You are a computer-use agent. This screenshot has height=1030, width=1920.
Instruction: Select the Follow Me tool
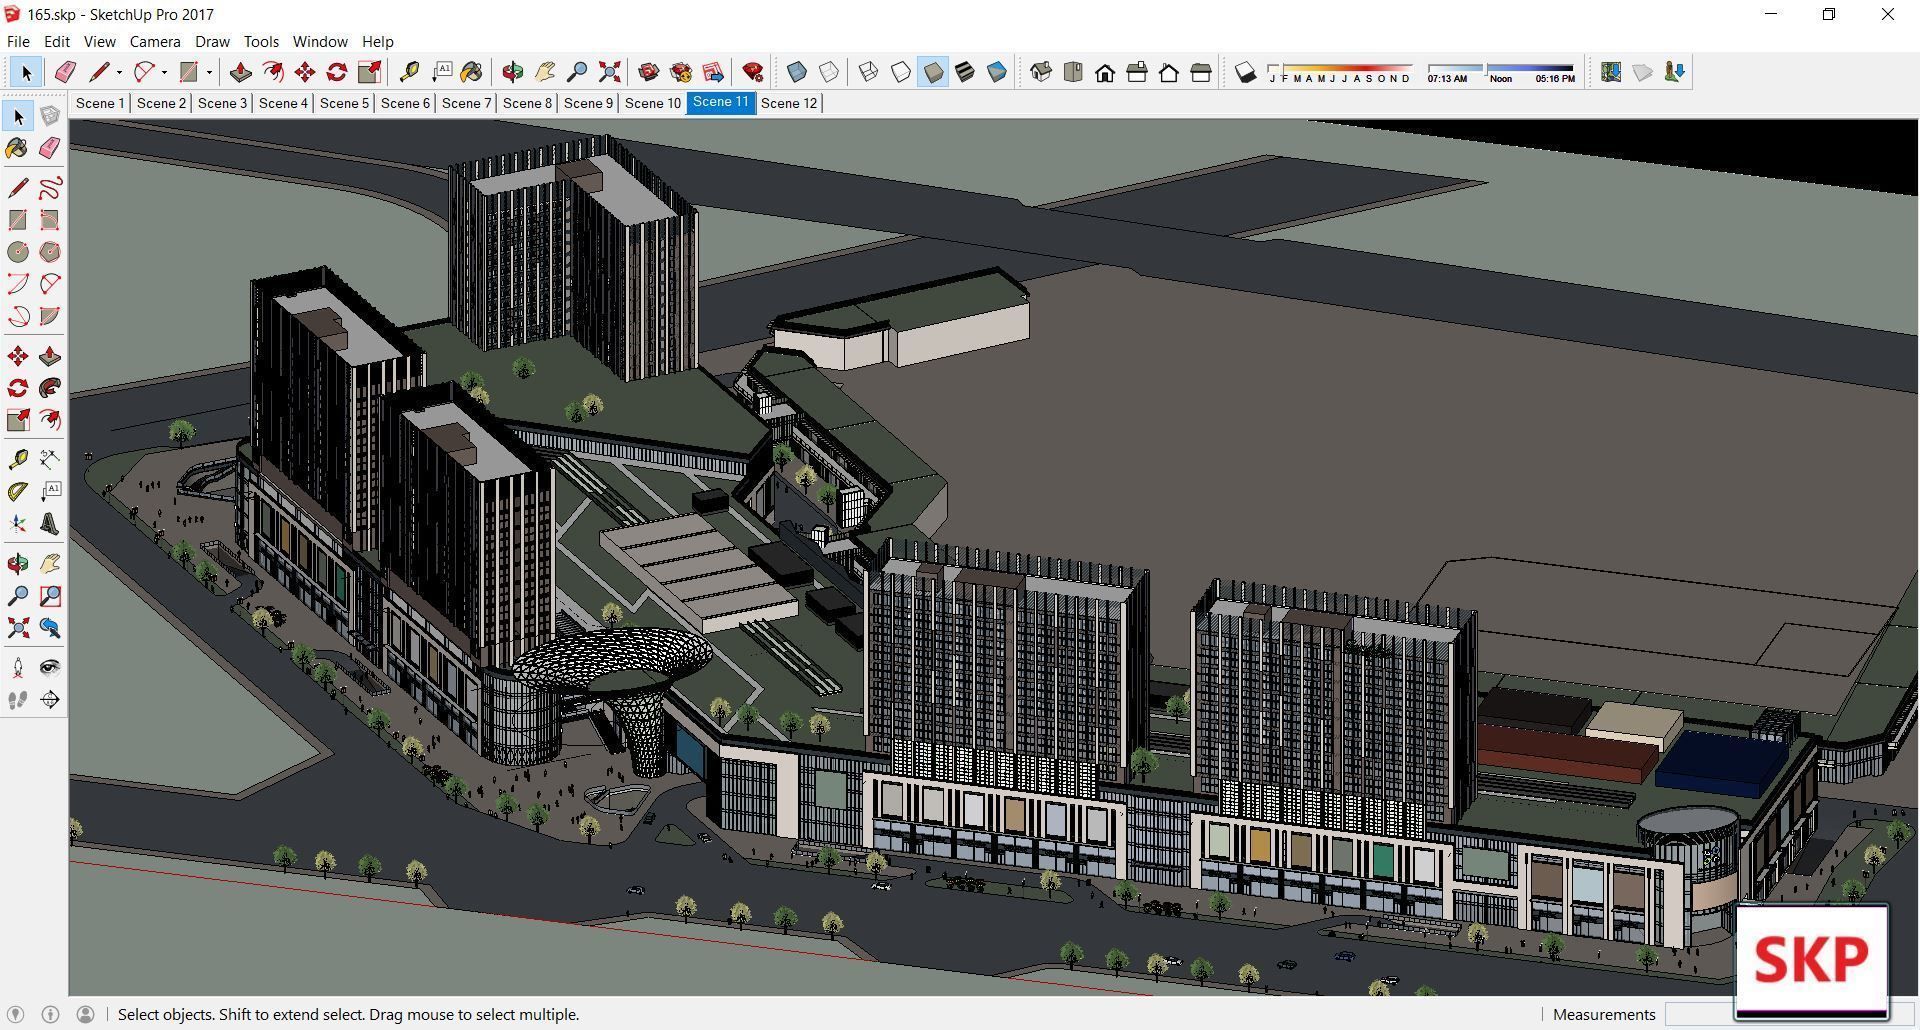click(x=50, y=388)
